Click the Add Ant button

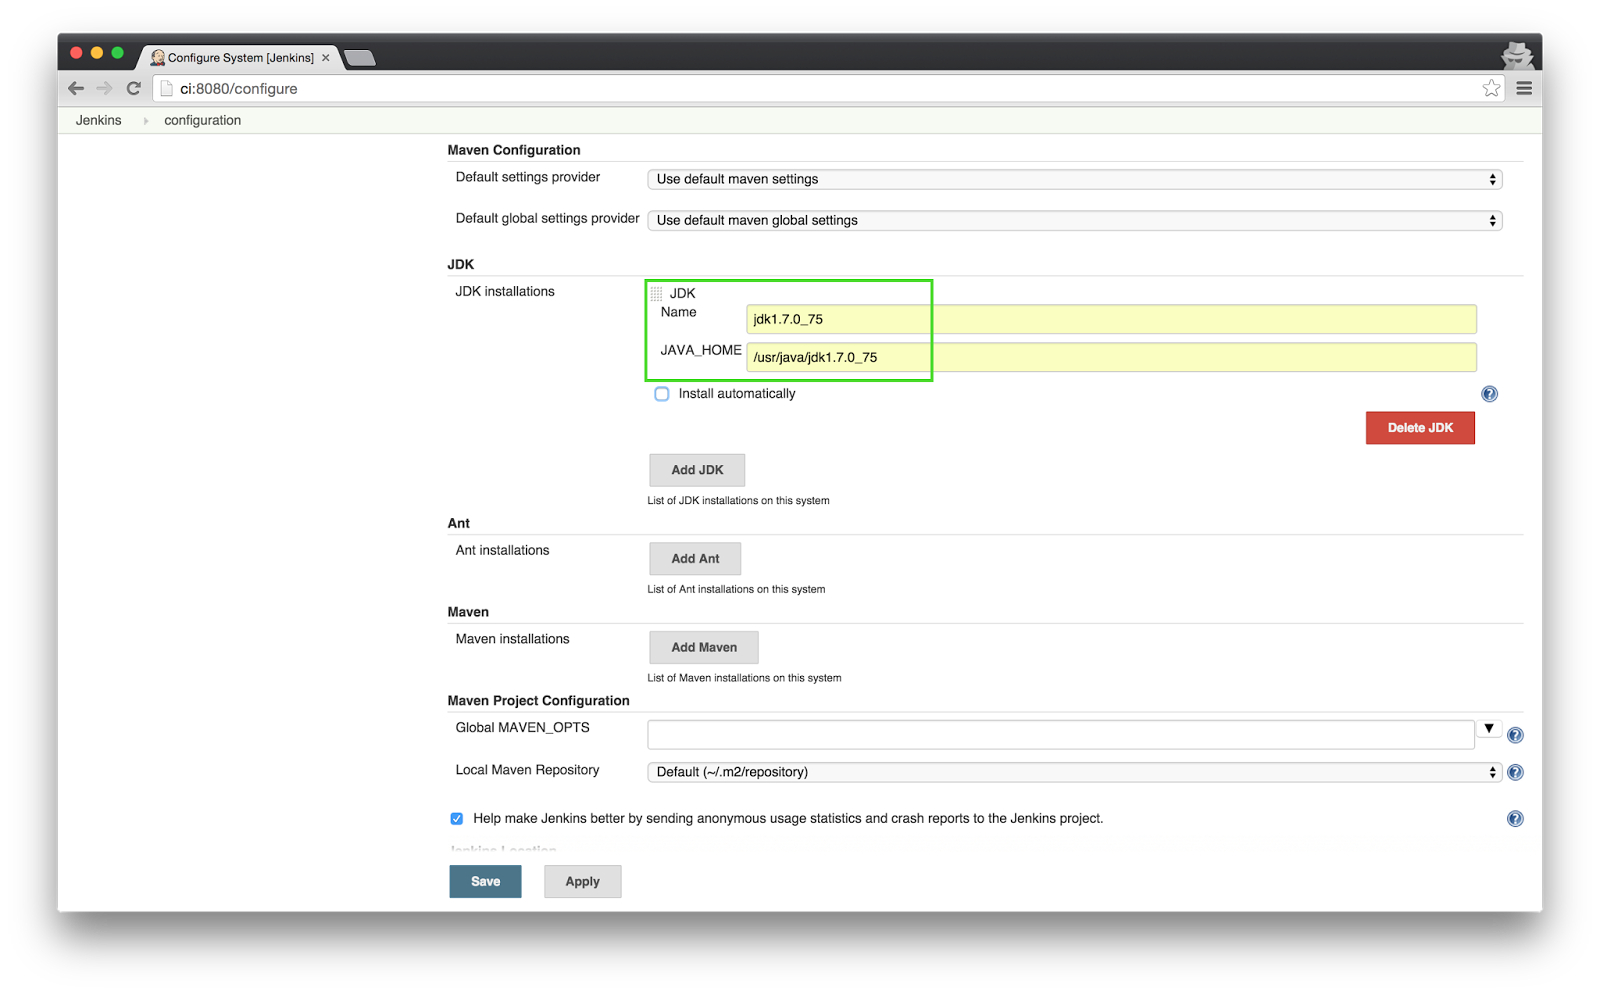(x=695, y=559)
